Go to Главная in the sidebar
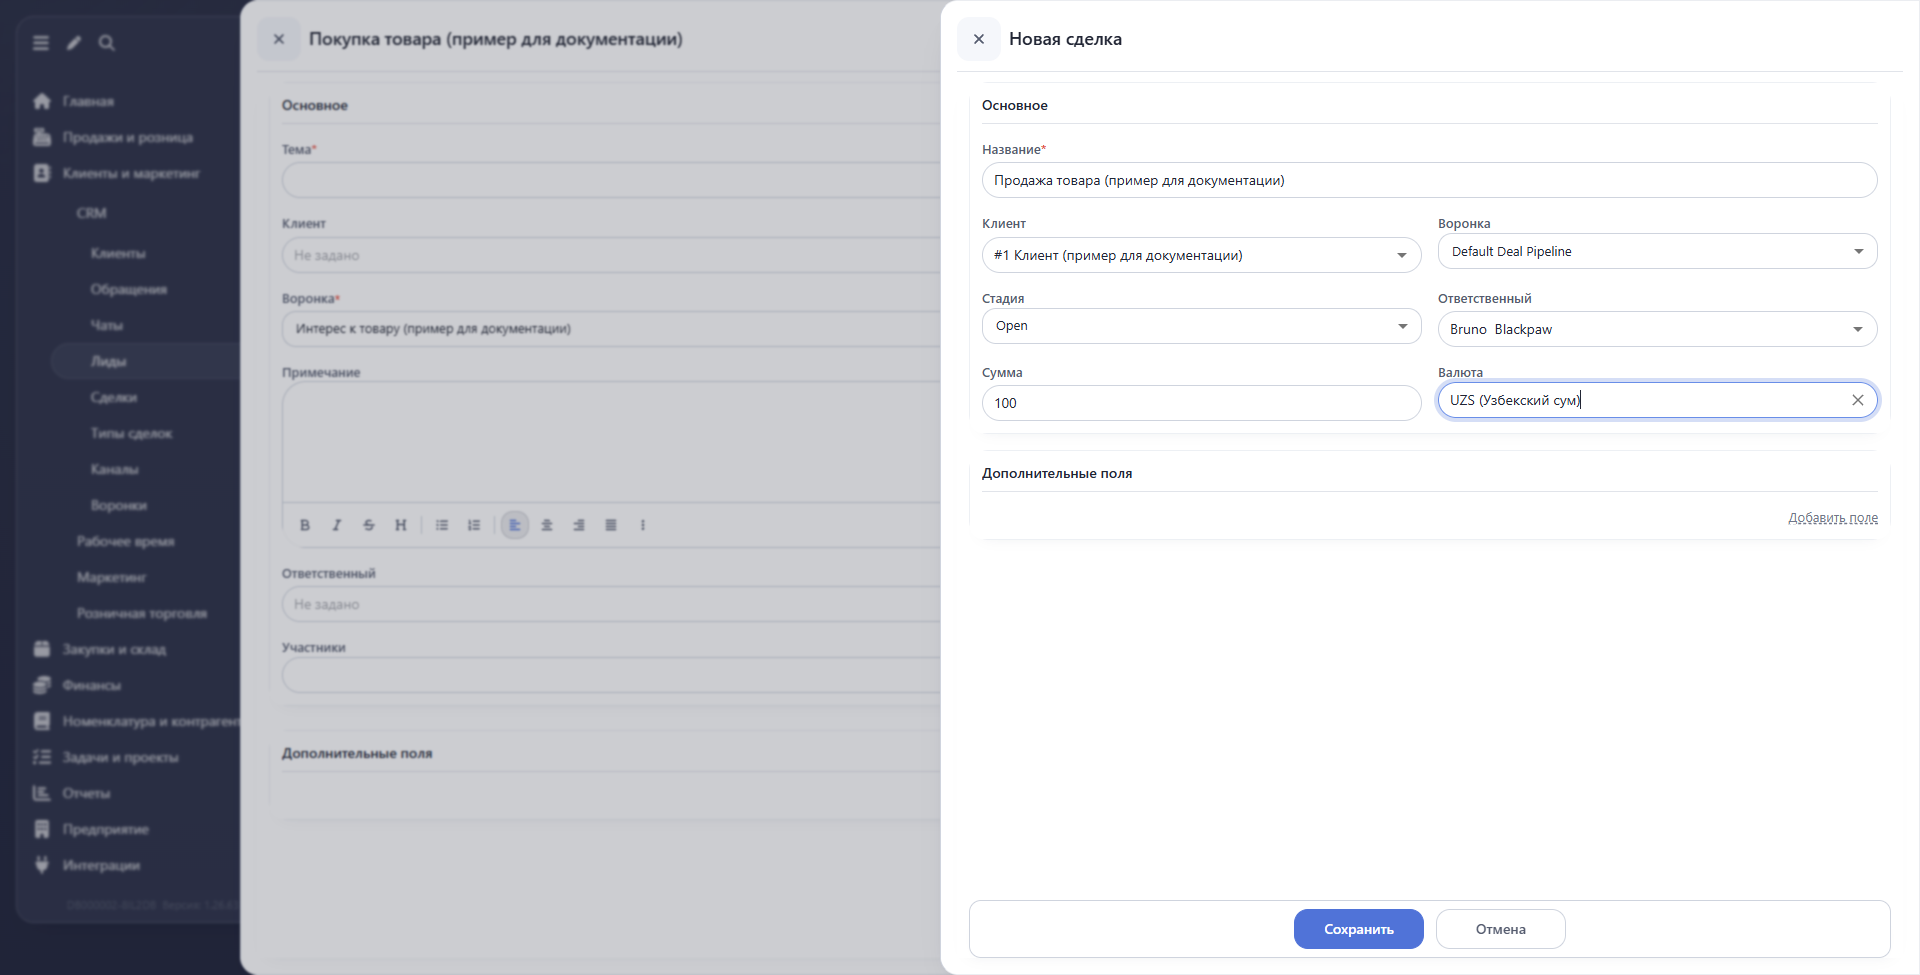Image resolution: width=1920 pixels, height=975 pixels. (88, 102)
